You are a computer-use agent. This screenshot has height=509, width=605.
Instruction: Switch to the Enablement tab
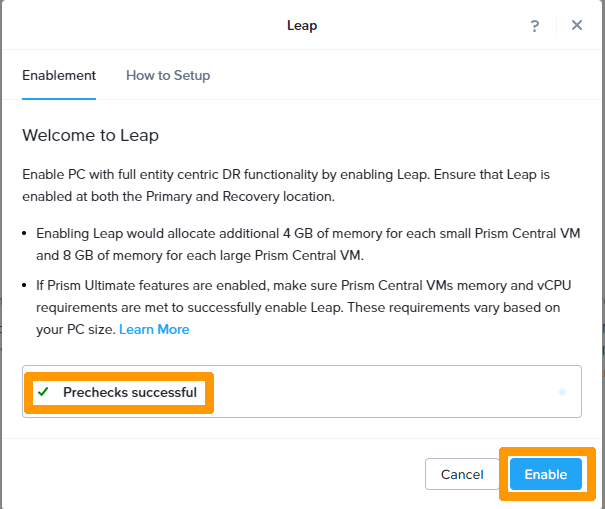59,75
